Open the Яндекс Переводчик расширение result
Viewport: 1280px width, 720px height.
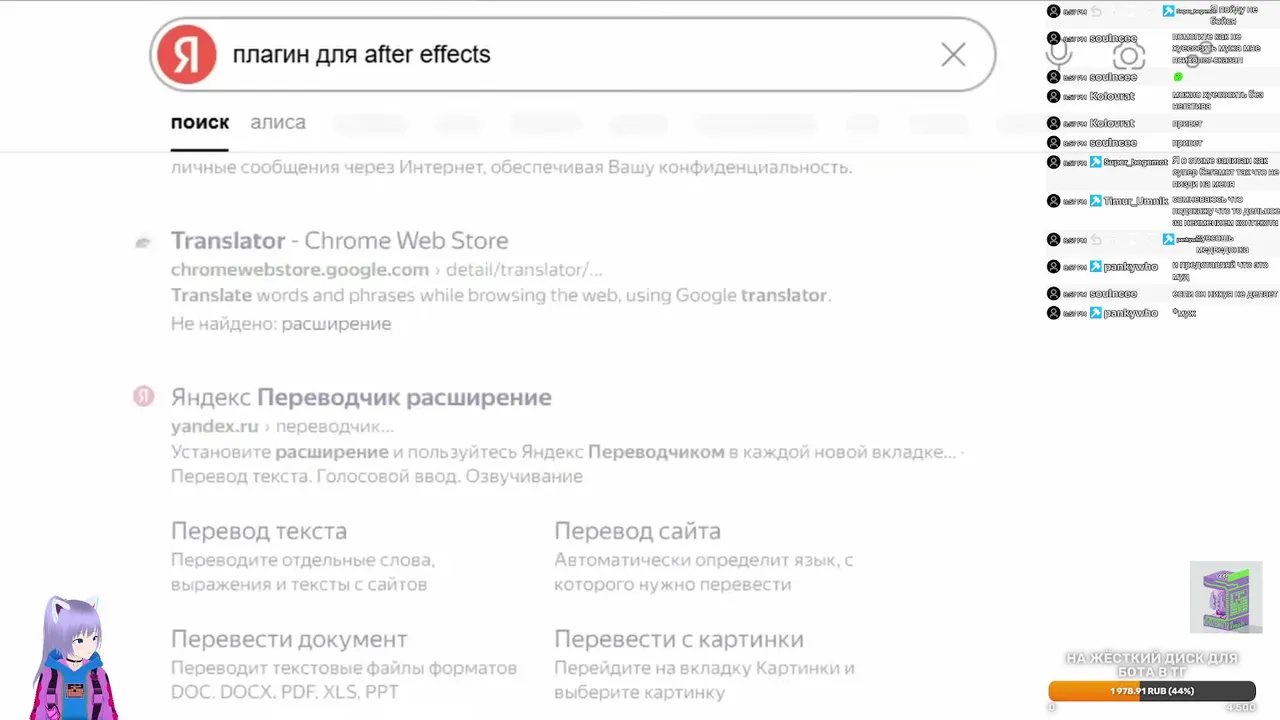[361, 397]
